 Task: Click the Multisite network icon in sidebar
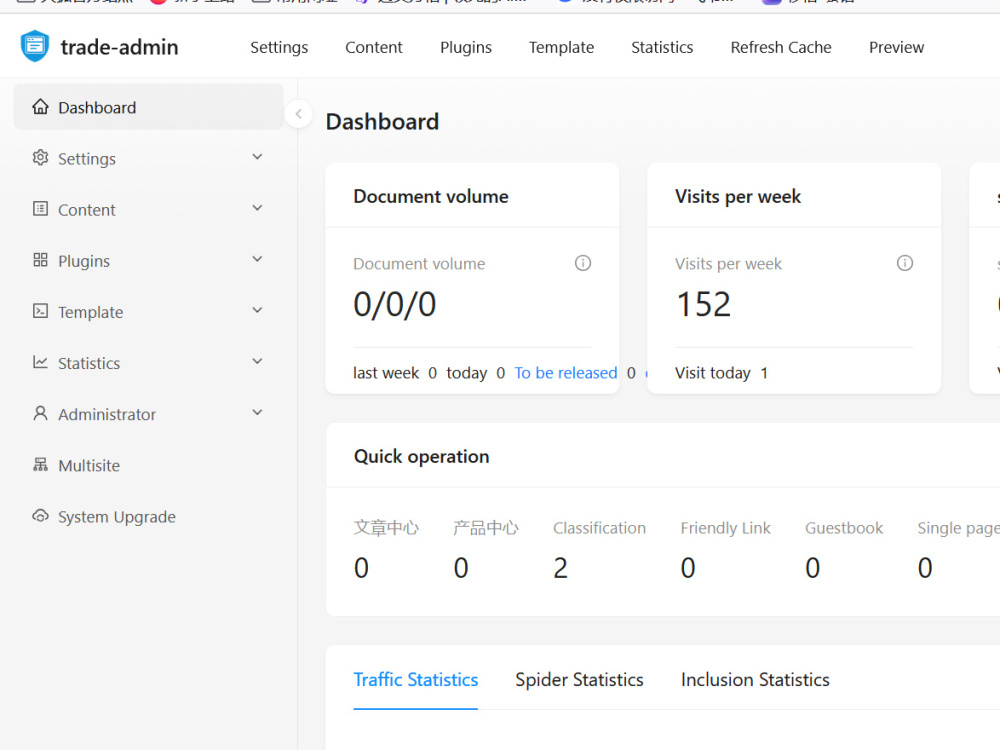pyautogui.click(x=40, y=464)
